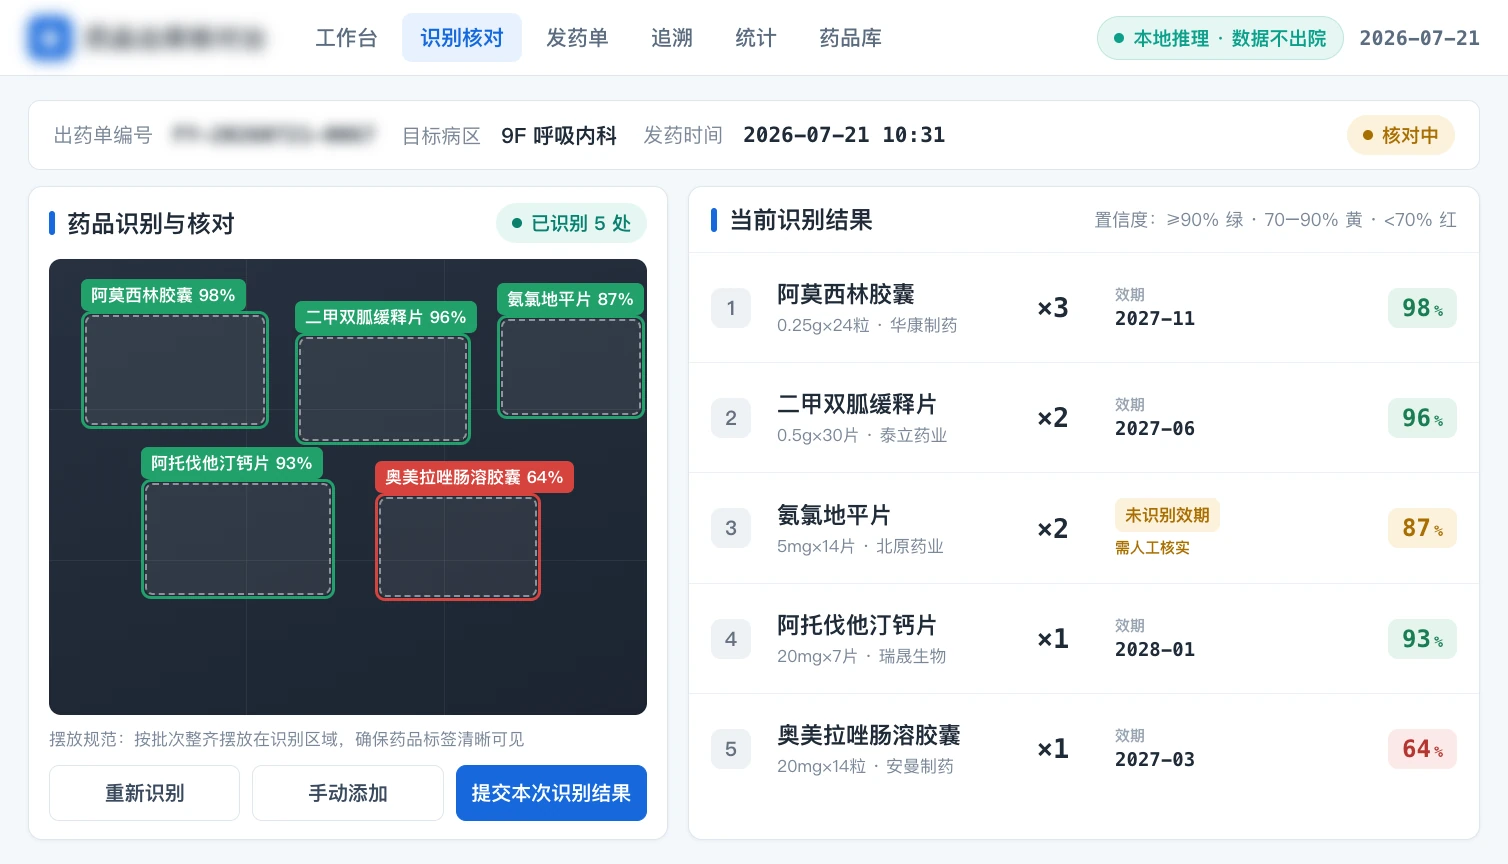The image size is (1508, 864).
Task: Select the 二甲双胍缓释片 96% detection box
Action: [383, 389]
